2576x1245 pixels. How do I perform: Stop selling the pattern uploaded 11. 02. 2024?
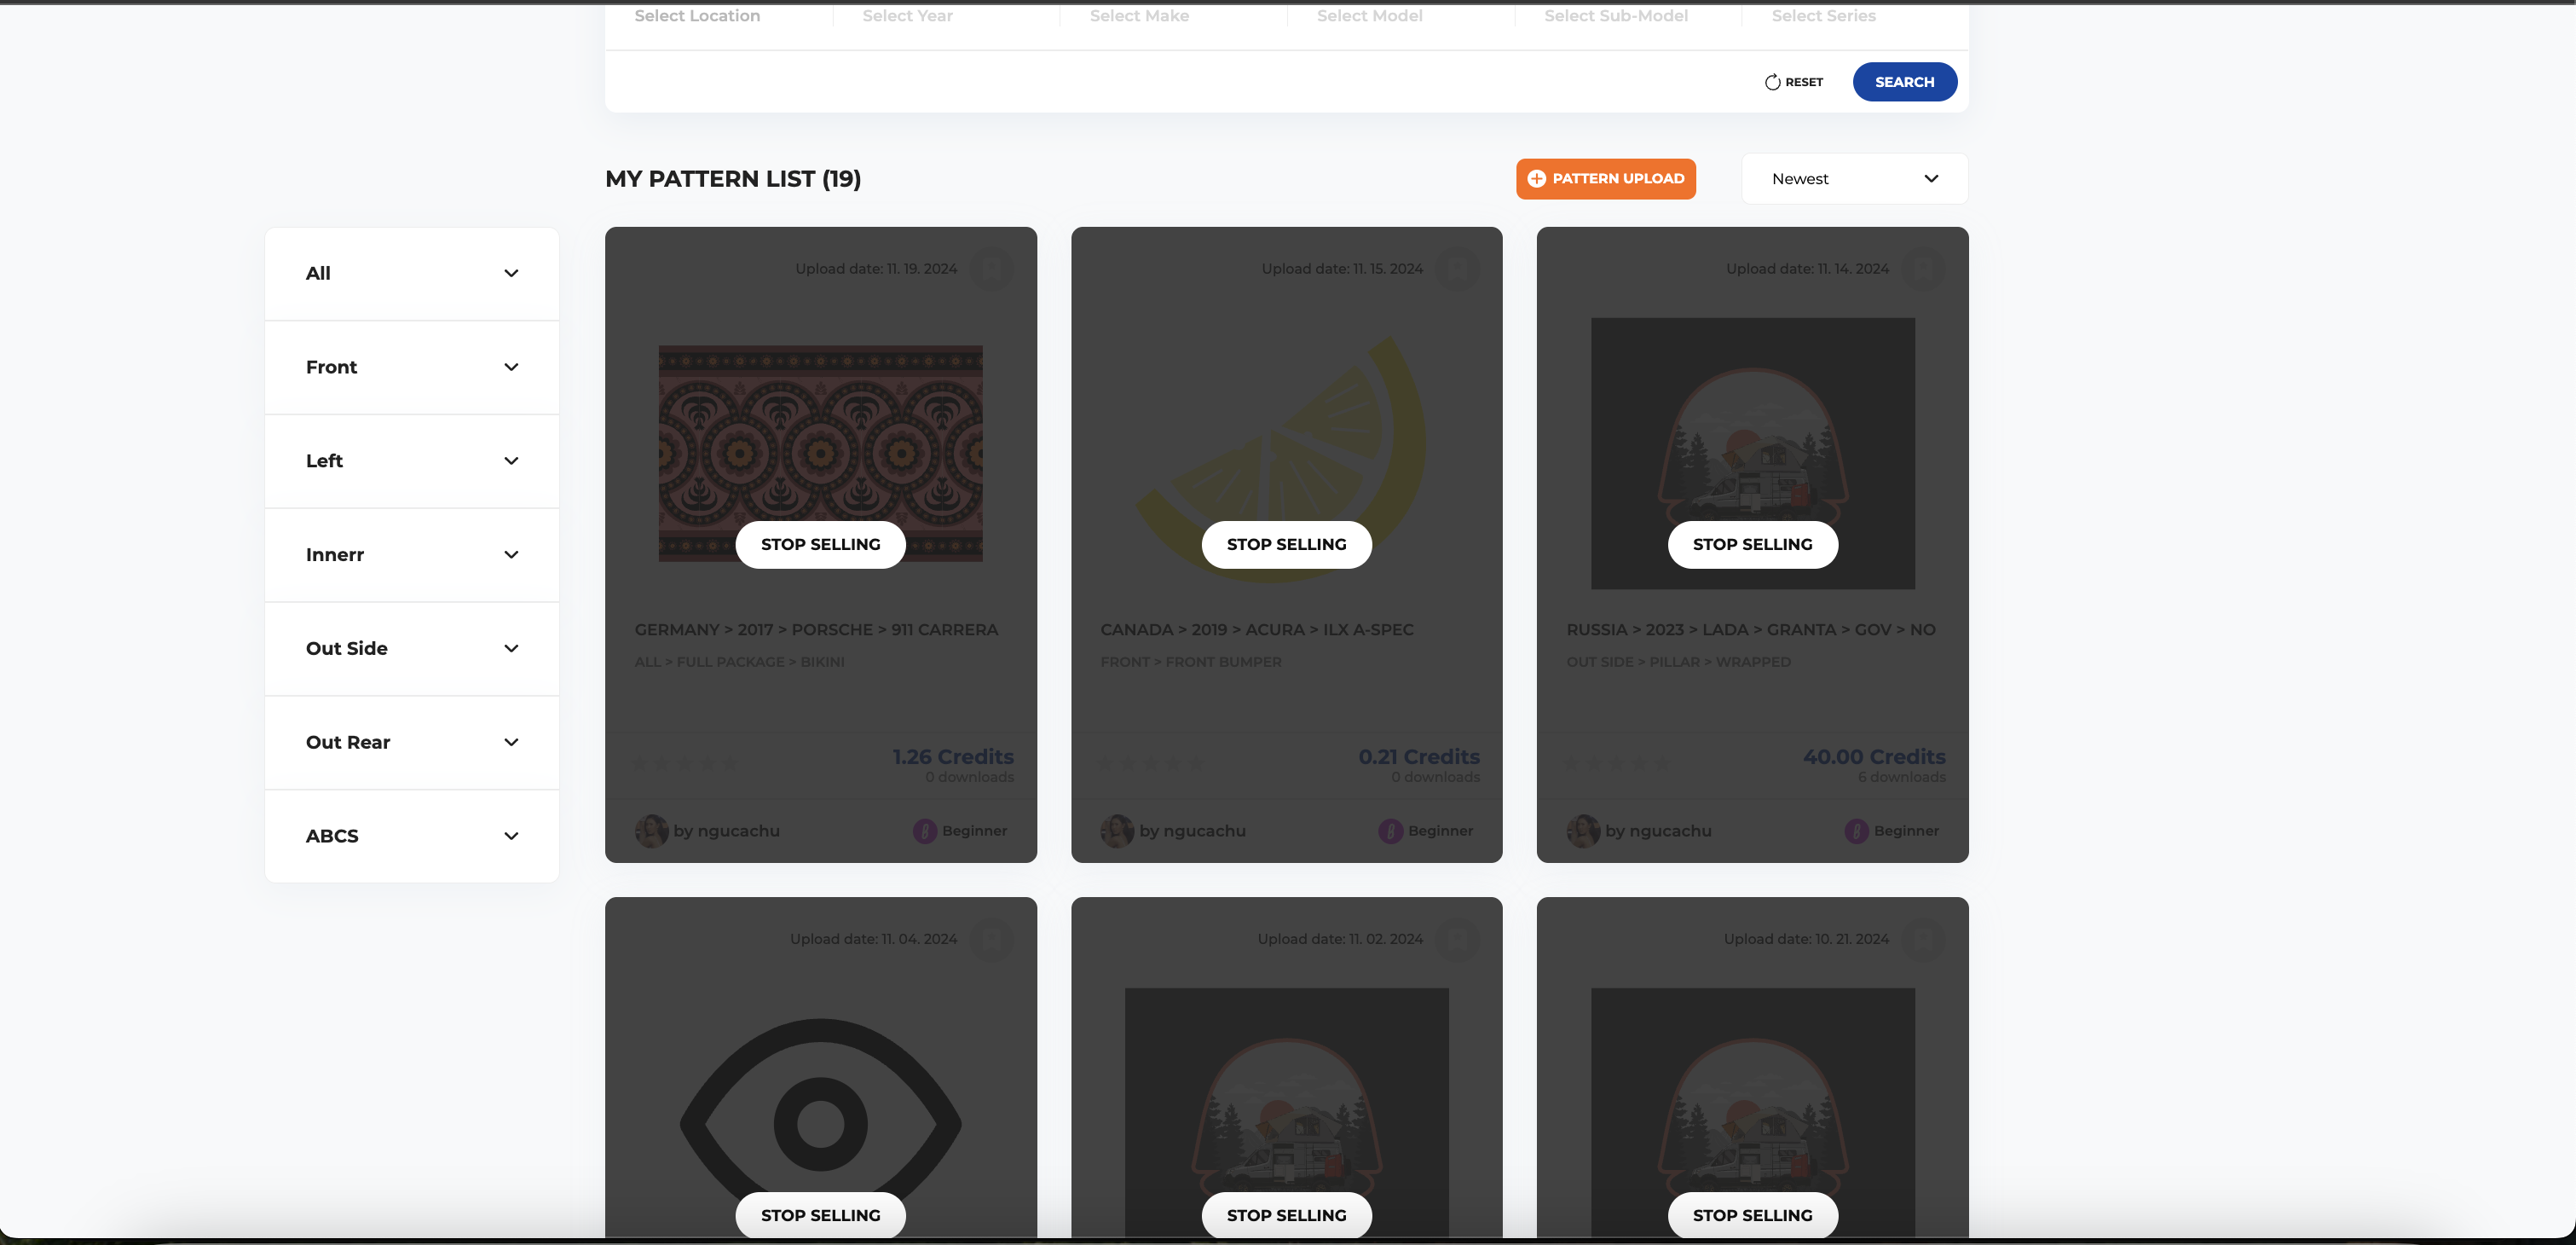[x=1287, y=1216]
